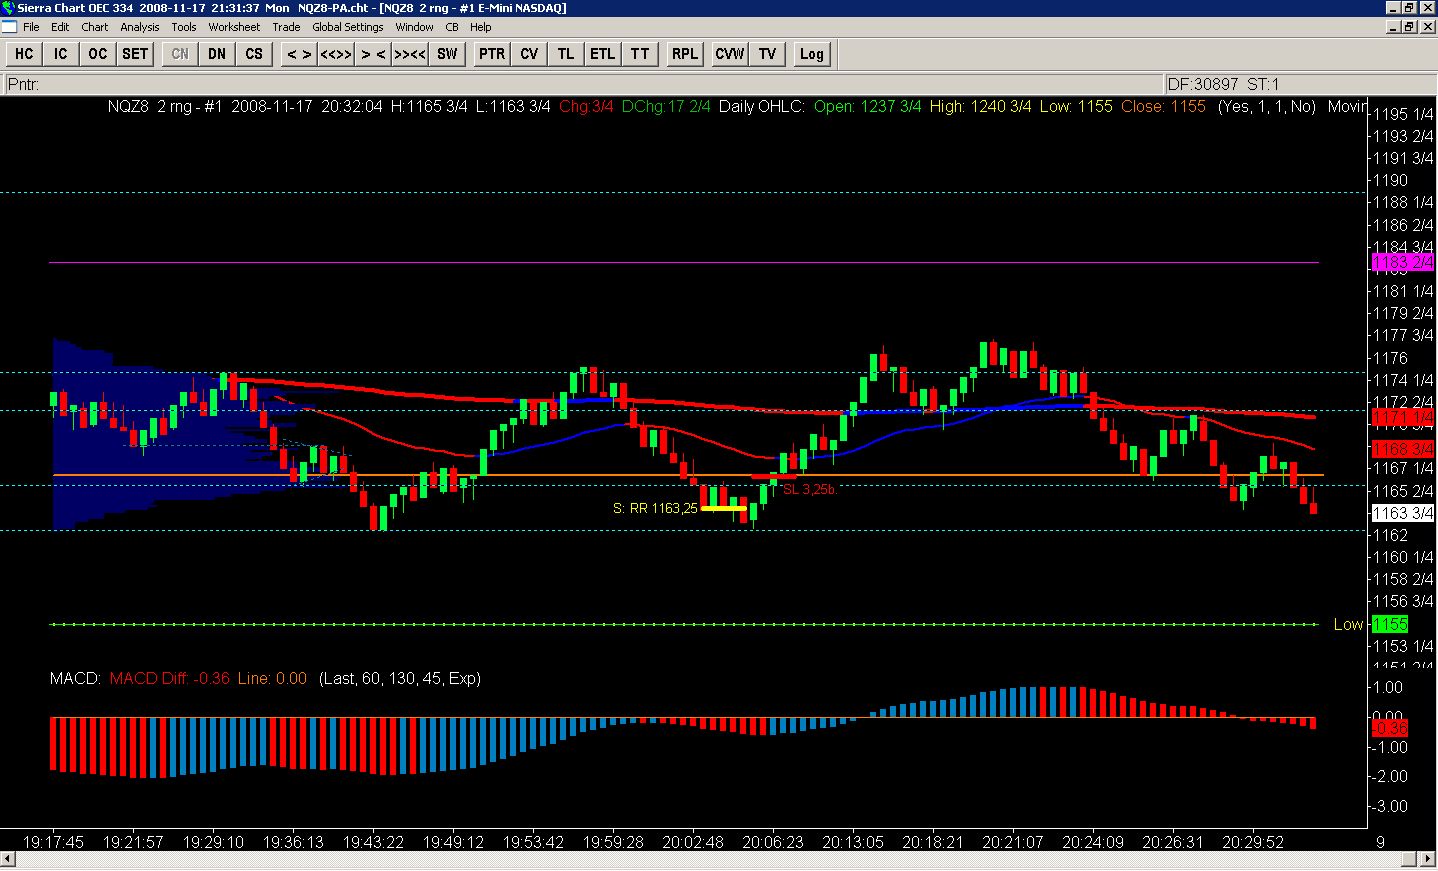Screen dimensions: 1438x871
Task: Open the Global Settings menu
Action: pyautogui.click(x=347, y=27)
